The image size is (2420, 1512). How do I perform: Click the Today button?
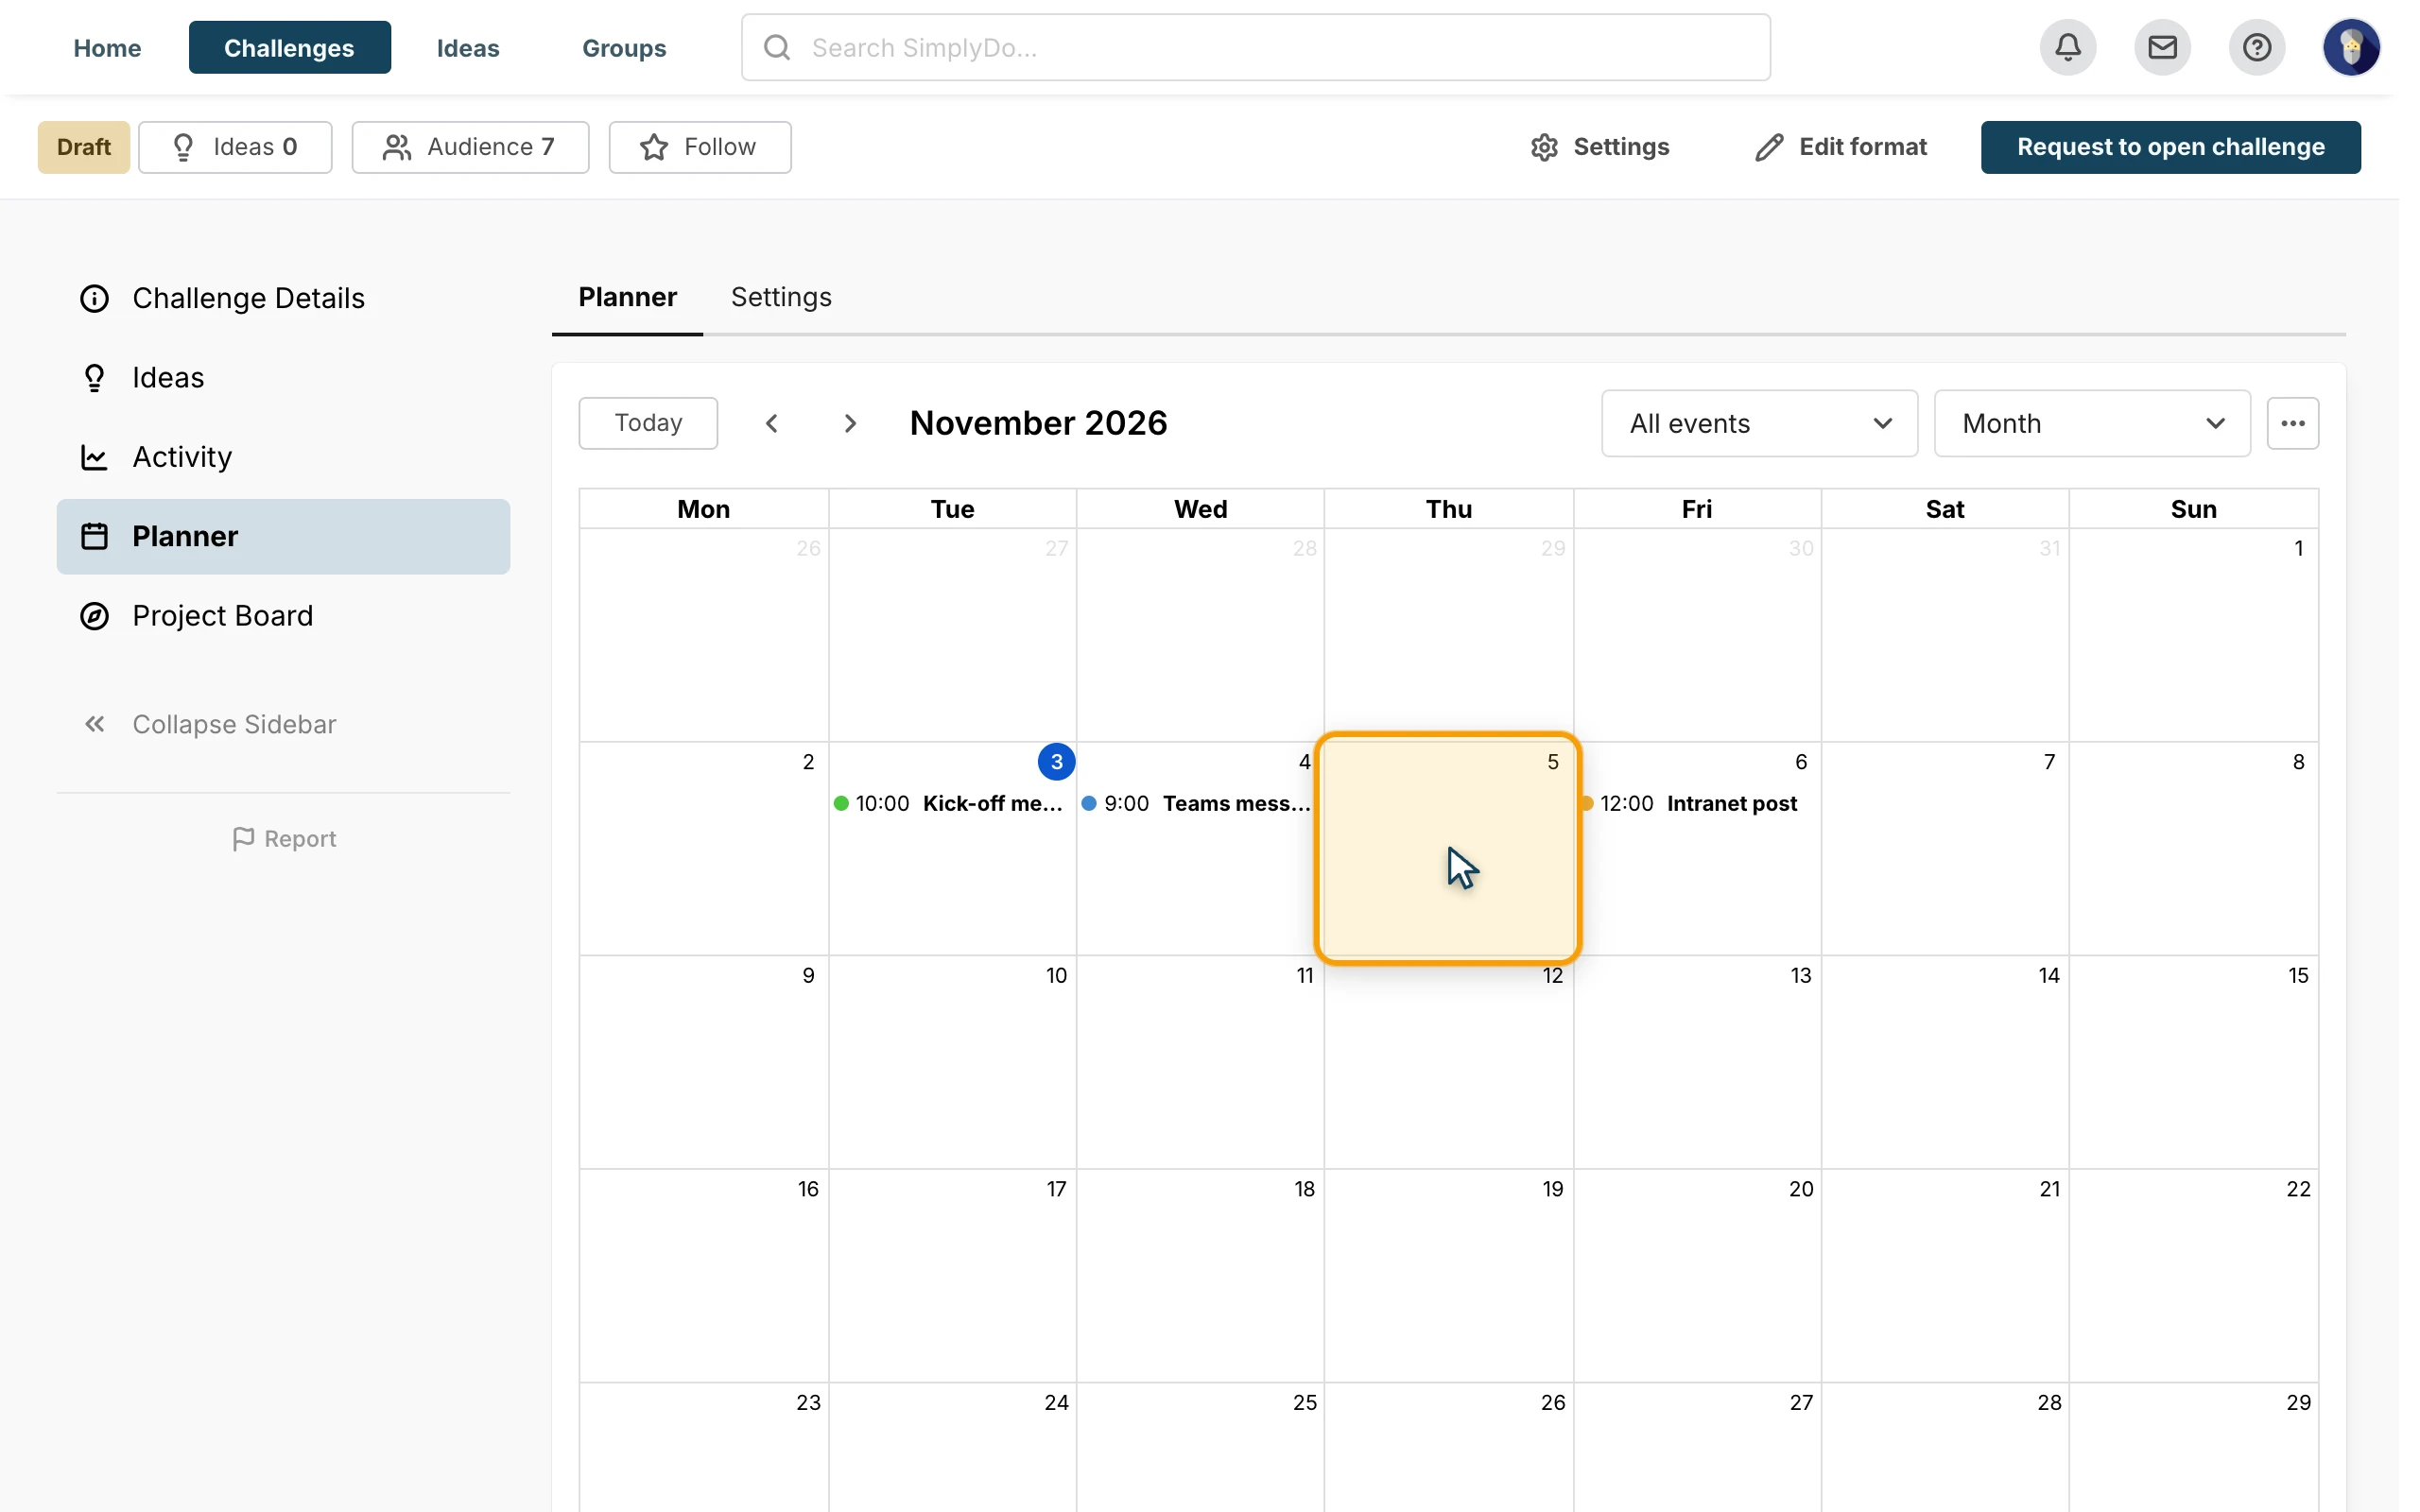[x=648, y=423]
